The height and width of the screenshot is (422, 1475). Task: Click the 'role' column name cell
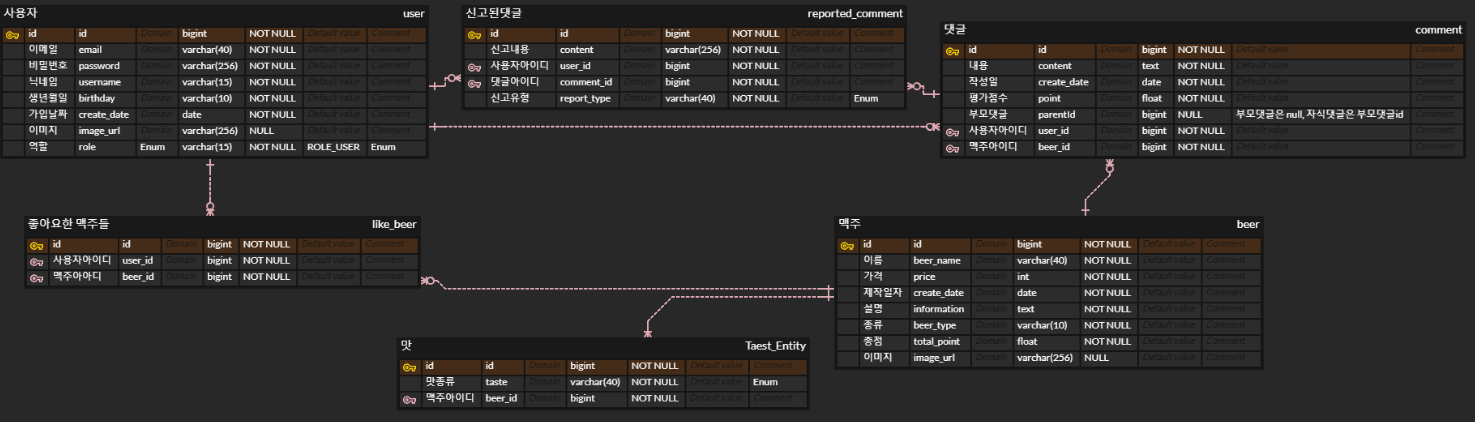pyautogui.click(x=105, y=147)
